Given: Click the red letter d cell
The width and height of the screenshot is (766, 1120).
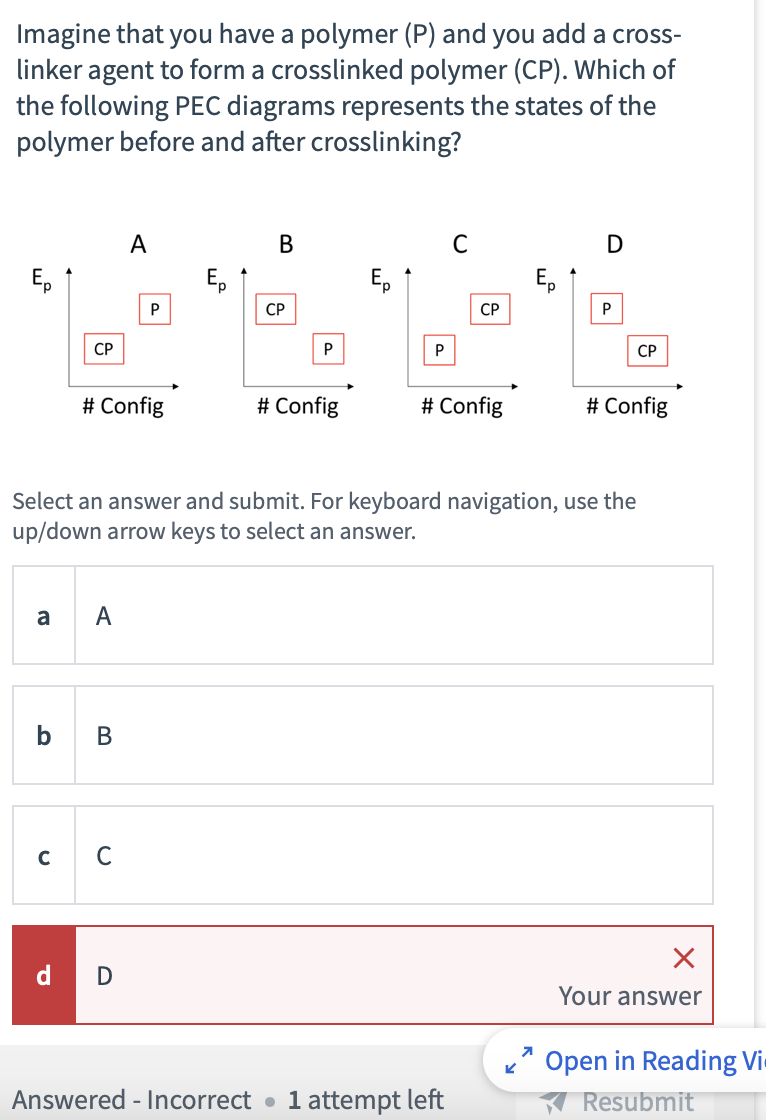Looking at the screenshot, I should [43, 975].
